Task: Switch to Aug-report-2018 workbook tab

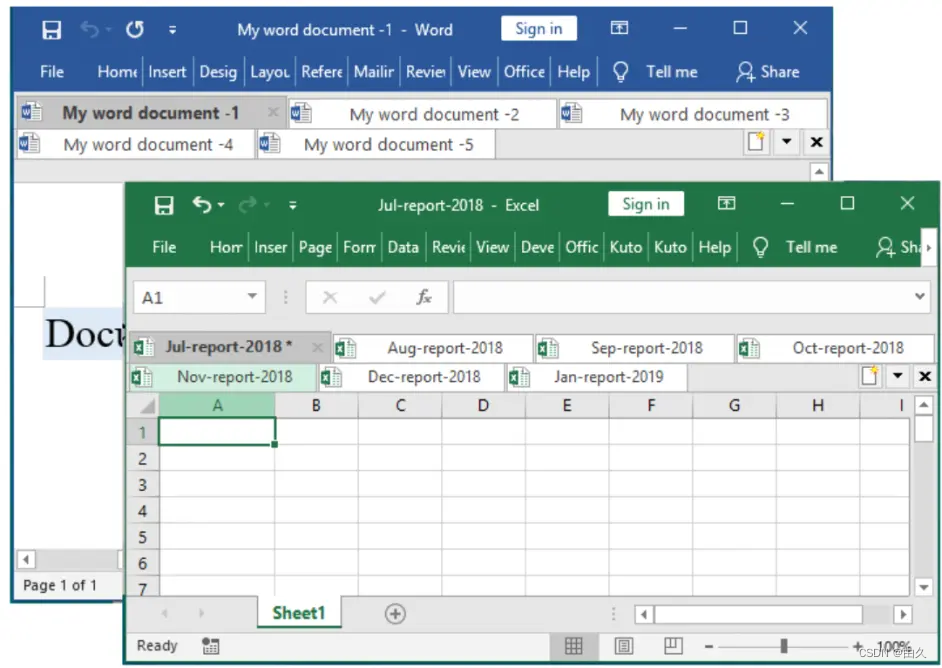Action: (433, 348)
